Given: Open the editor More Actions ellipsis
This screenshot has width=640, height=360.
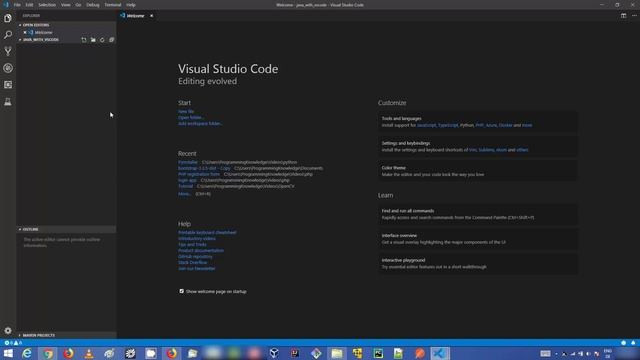Looking at the screenshot, I should click(634, 16).
